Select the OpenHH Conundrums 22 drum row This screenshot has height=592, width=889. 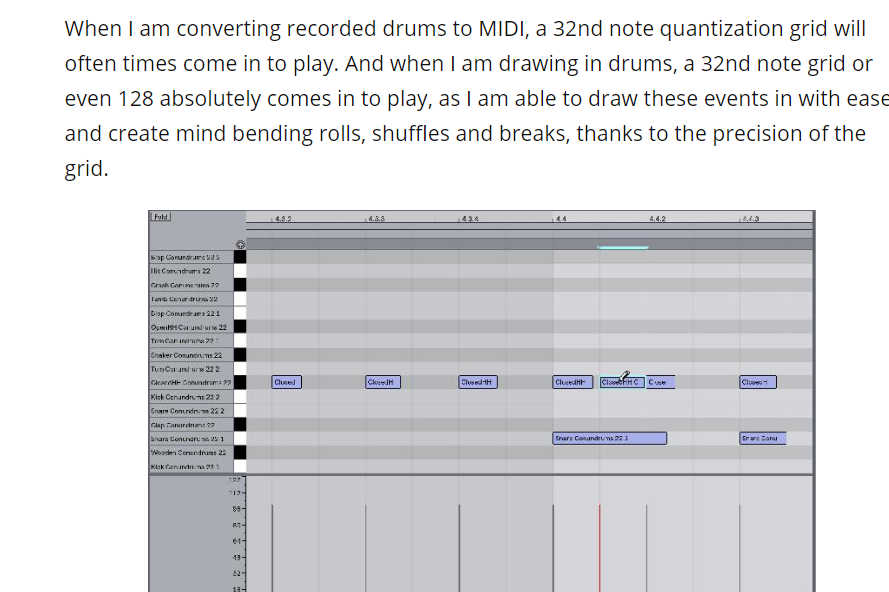tap(191, 327)
